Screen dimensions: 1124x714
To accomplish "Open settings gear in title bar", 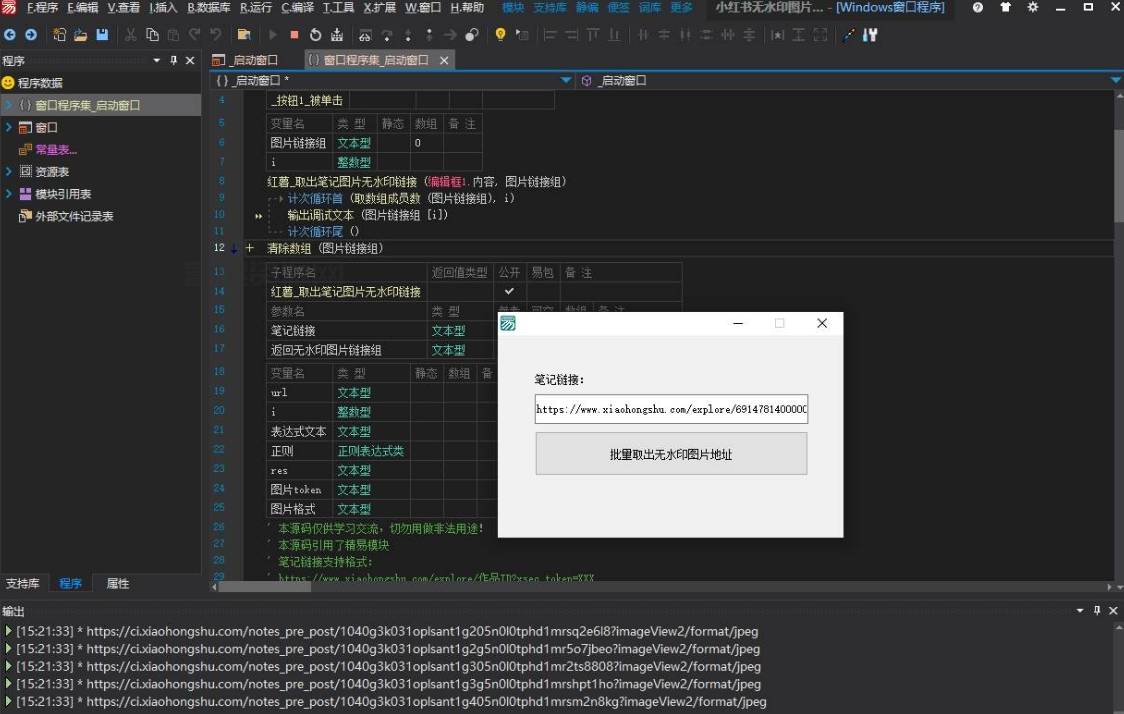I will pos(1033,7).
